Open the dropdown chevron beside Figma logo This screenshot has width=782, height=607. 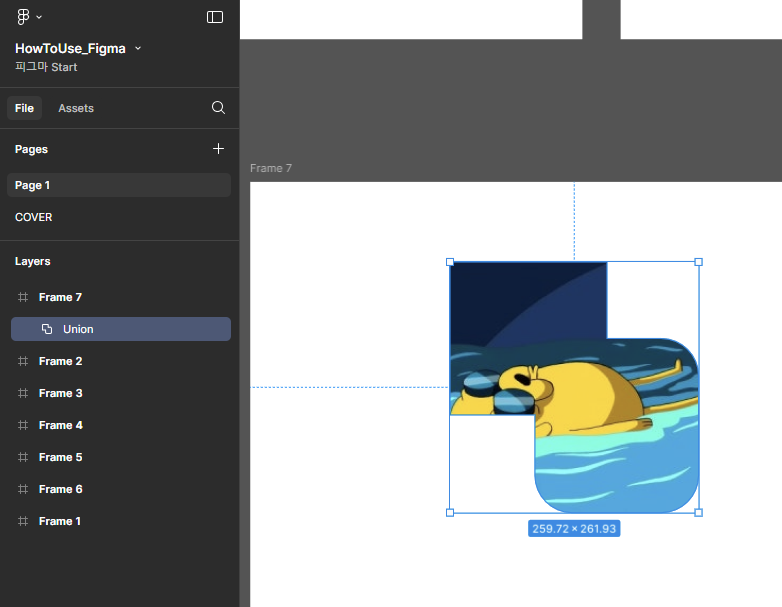(x=39, y=17)
